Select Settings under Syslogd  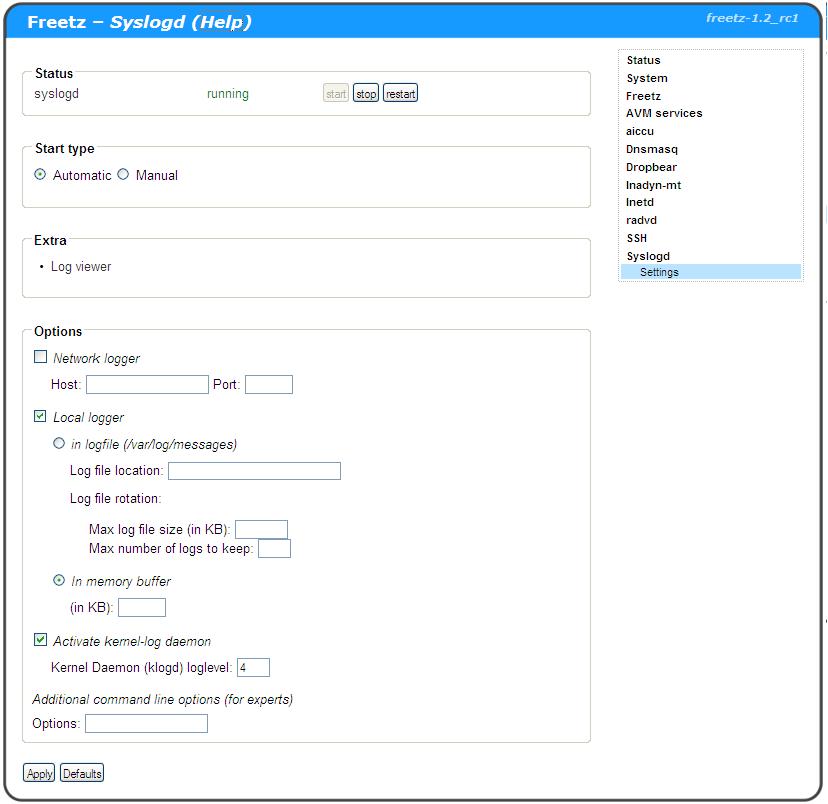[659, 272]
